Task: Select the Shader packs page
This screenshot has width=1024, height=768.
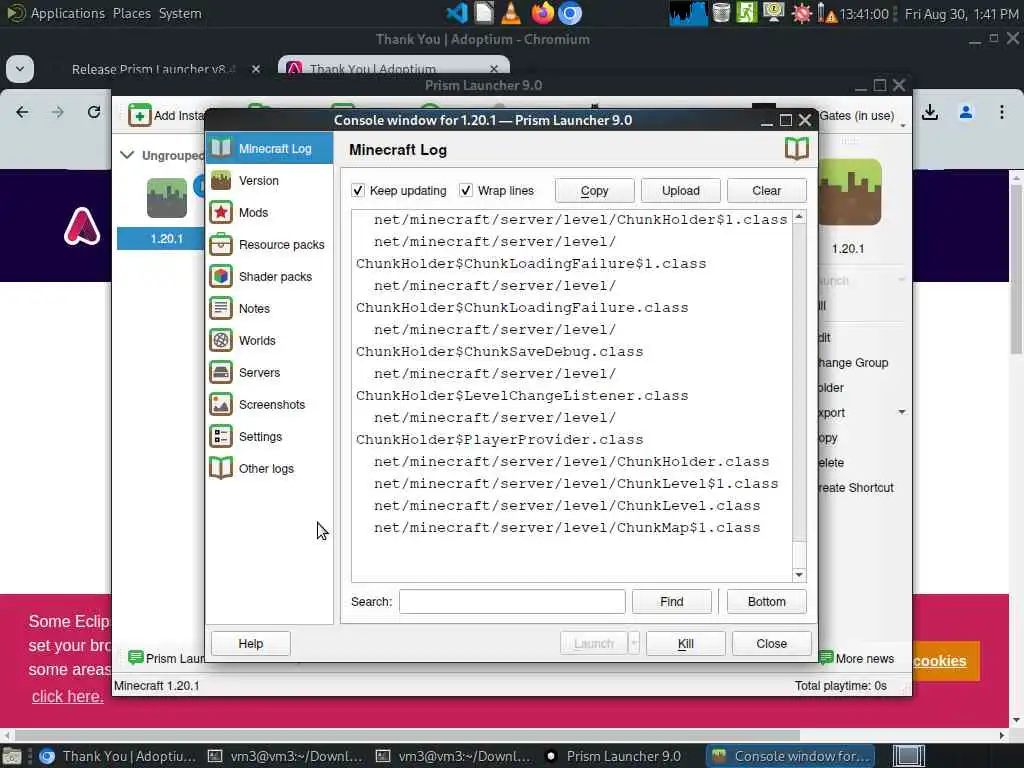Action: pyautogui.click(x=269, y=276)
